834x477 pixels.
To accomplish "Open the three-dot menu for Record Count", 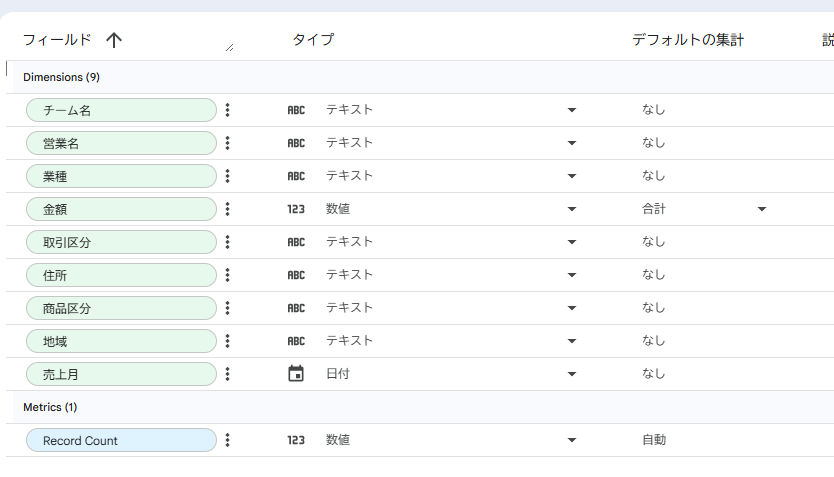I will (228, 440).
